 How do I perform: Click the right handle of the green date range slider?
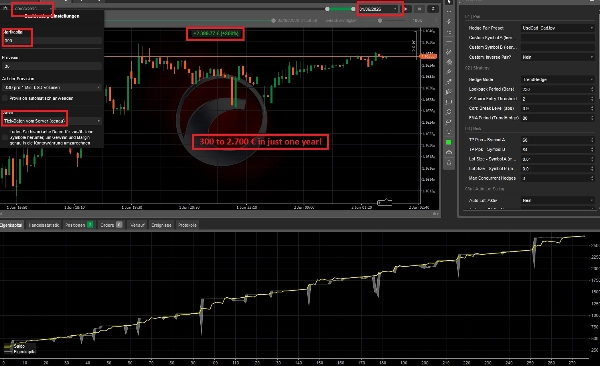tap(353, 9)
